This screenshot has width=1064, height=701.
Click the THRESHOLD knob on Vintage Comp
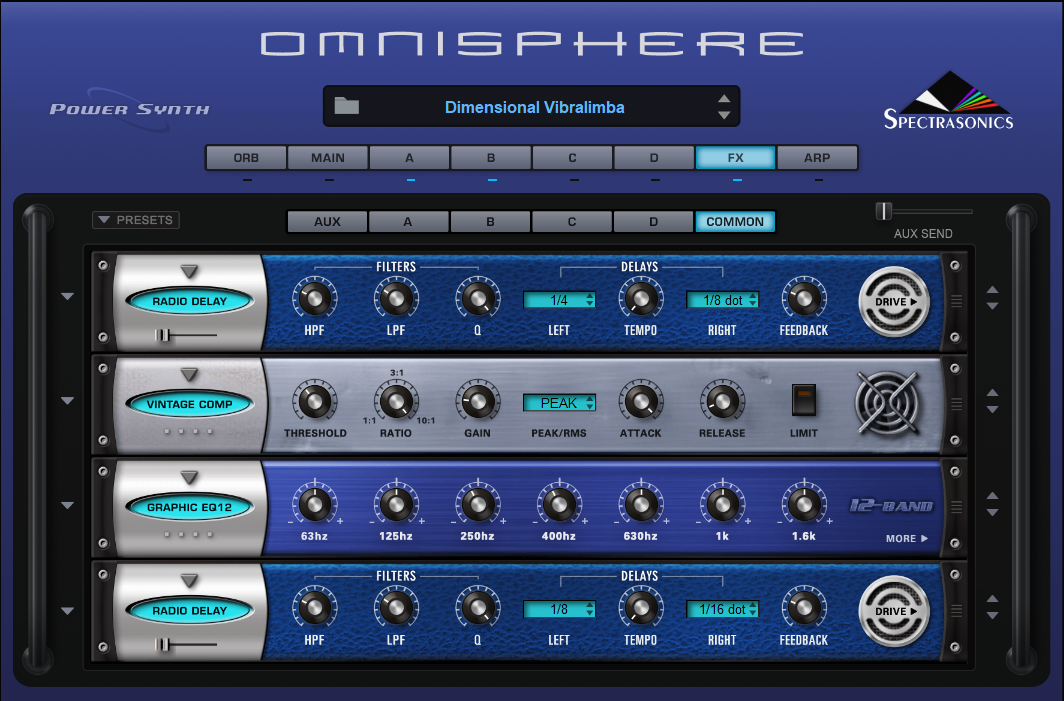click(314, 401)
